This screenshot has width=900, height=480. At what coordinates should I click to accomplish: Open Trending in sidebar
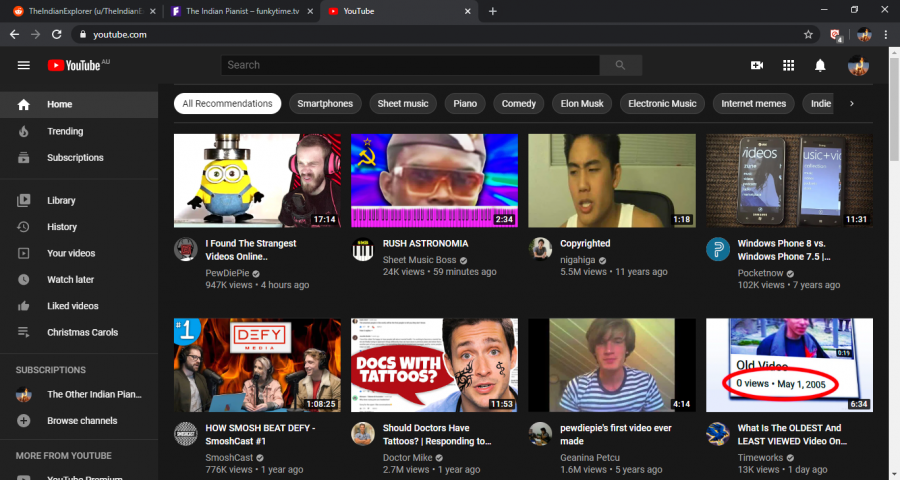[x=79, y=131]
